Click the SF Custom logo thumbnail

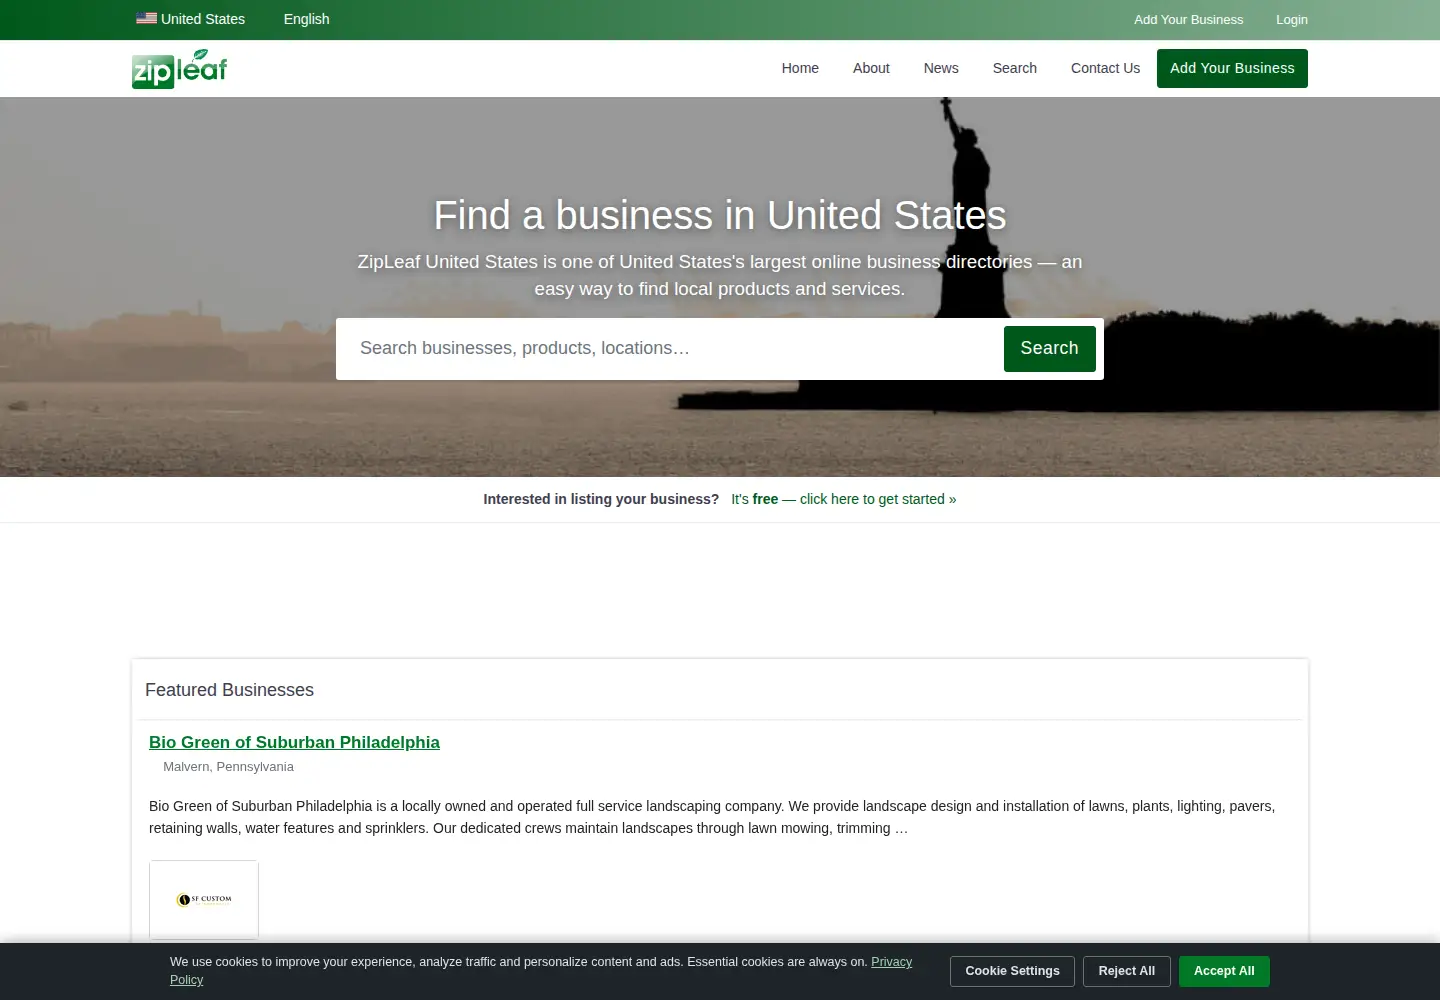coord(204,900)
